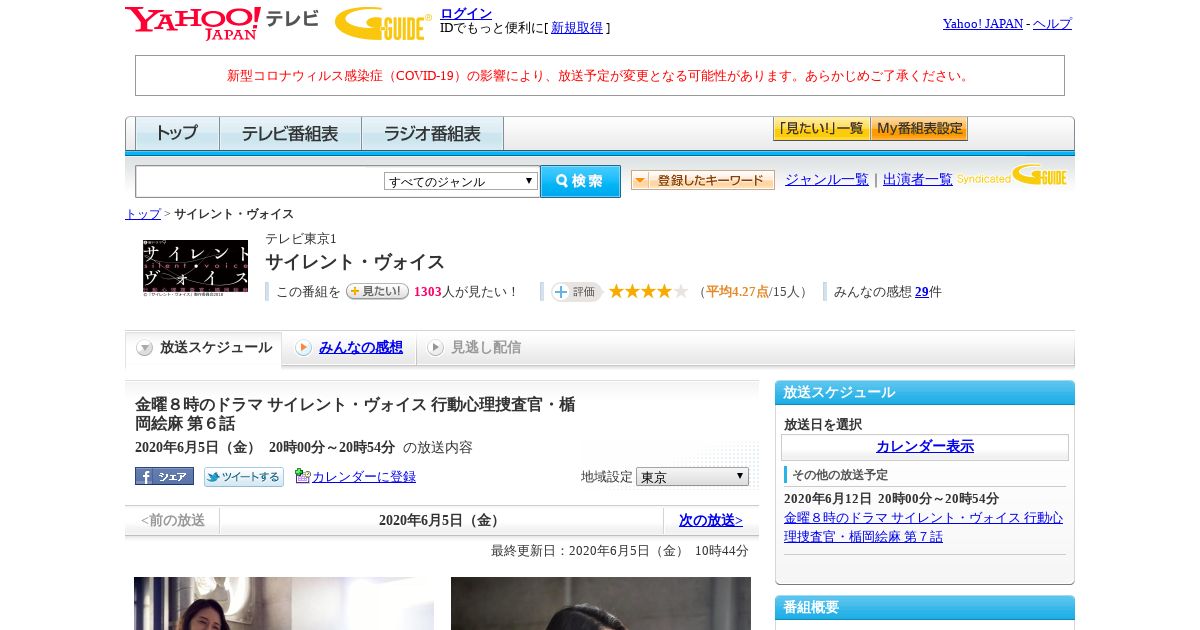Click the magnifier 検索 button
This screenshot has height=630, width=1200.
tap(580, 181)
